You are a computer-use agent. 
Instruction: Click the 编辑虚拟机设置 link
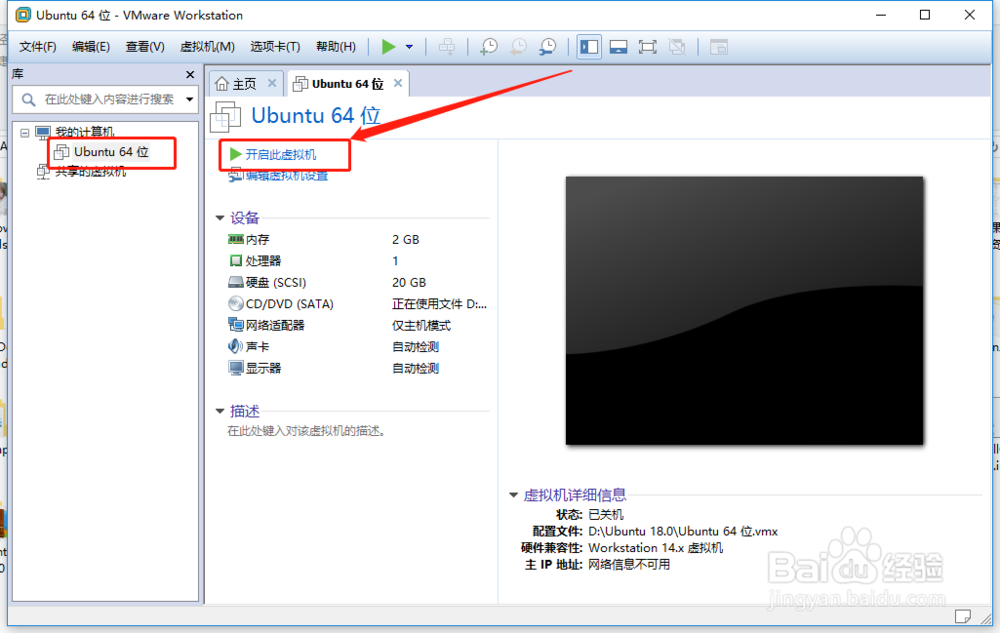[286, 176]
